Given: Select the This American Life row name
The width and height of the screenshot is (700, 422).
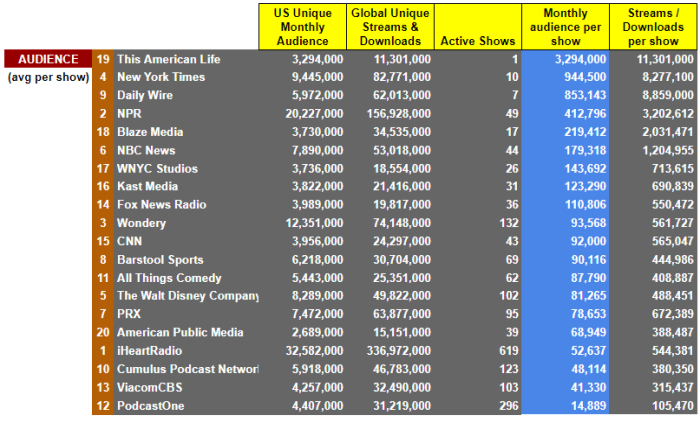Looking at the screenshot, I should [x=169, y=59].
